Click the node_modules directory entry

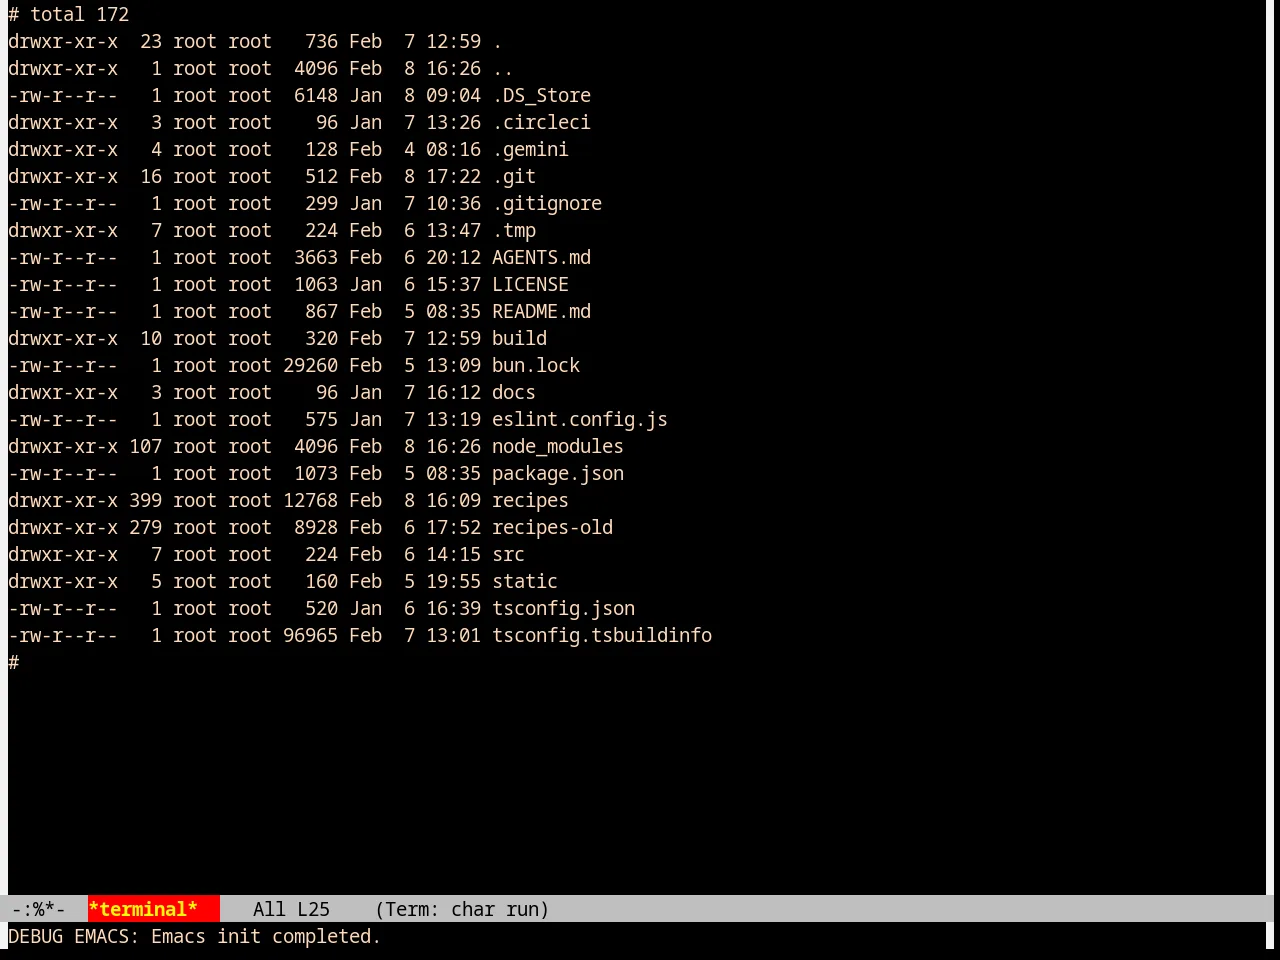(558, 446)
